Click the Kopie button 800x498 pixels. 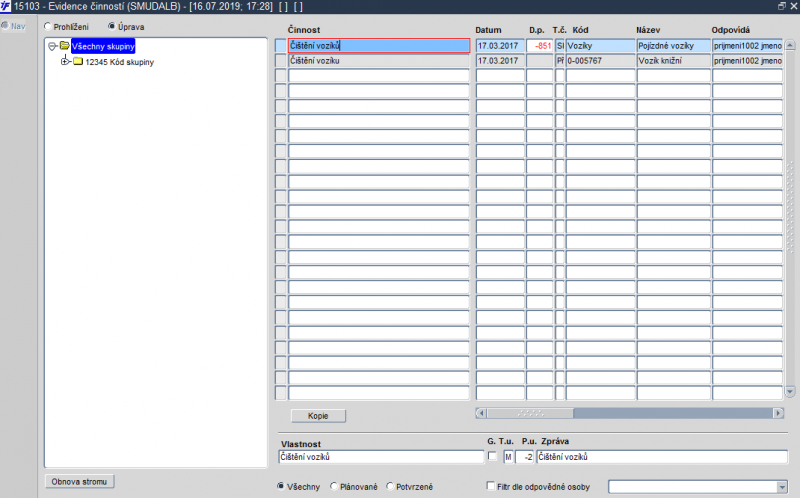(x=318, y=416)
